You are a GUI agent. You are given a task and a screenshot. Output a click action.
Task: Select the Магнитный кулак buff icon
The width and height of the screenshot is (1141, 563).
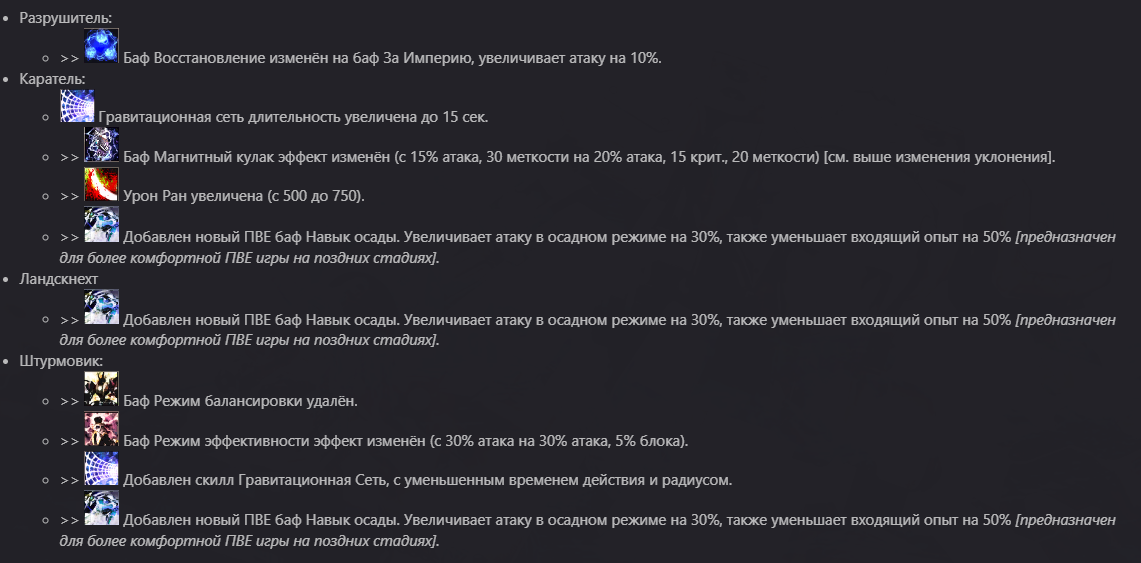(102, 145)
